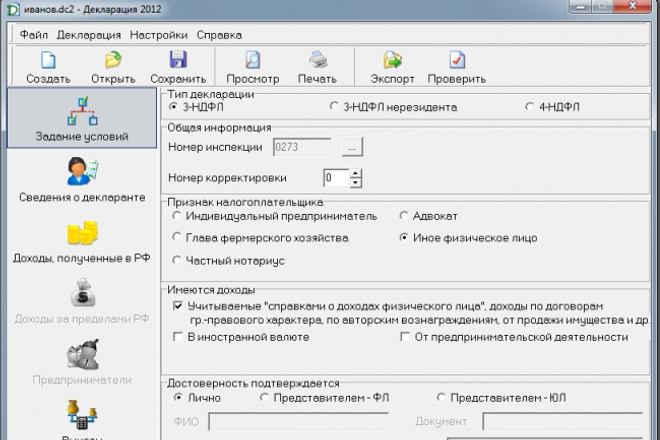
Task: Open the Сведения о декларанте section
Action: pyautogui.click(x=79, y=178)
